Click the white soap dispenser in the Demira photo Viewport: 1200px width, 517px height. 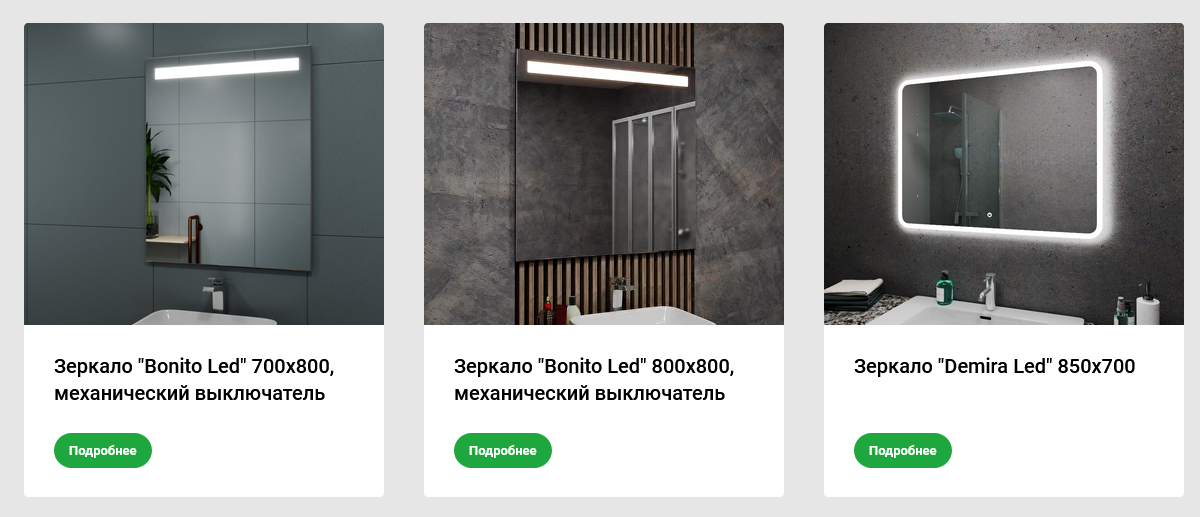click(1147, 303)
